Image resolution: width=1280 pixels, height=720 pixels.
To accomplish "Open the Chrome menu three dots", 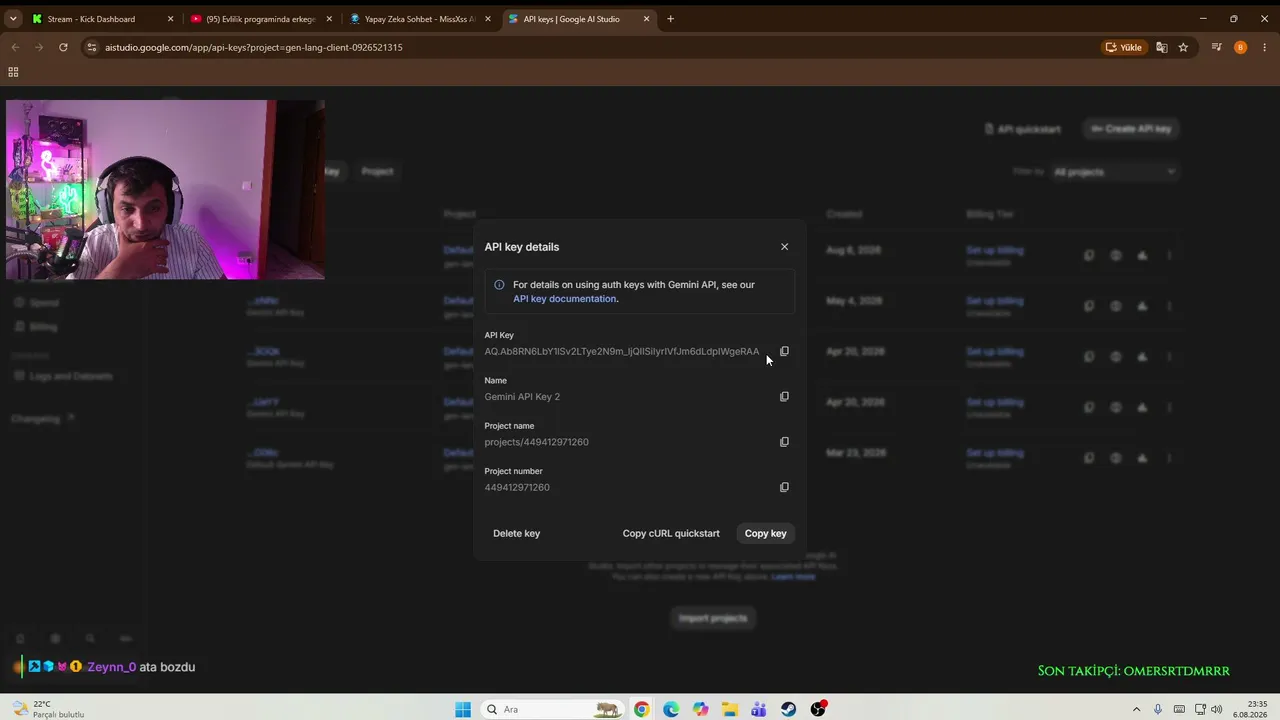I will (1265, 47).
